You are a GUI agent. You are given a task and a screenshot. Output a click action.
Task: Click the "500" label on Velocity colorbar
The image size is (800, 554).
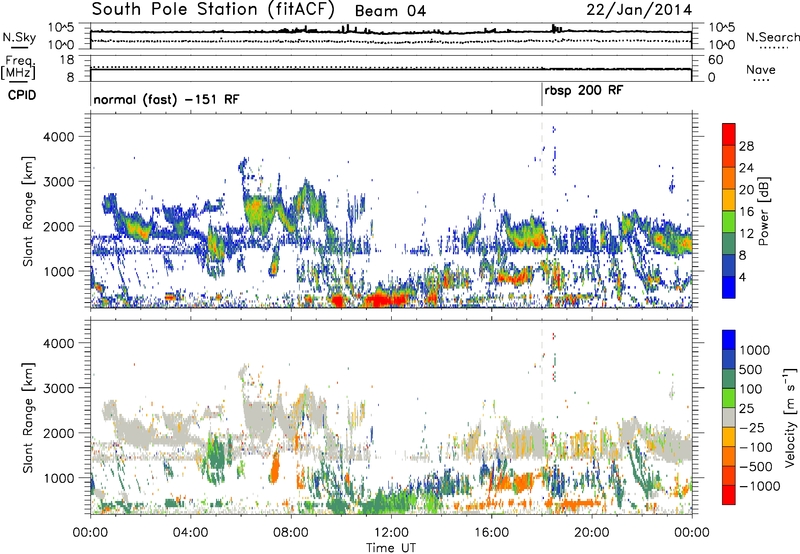click(x=750, y=369)
